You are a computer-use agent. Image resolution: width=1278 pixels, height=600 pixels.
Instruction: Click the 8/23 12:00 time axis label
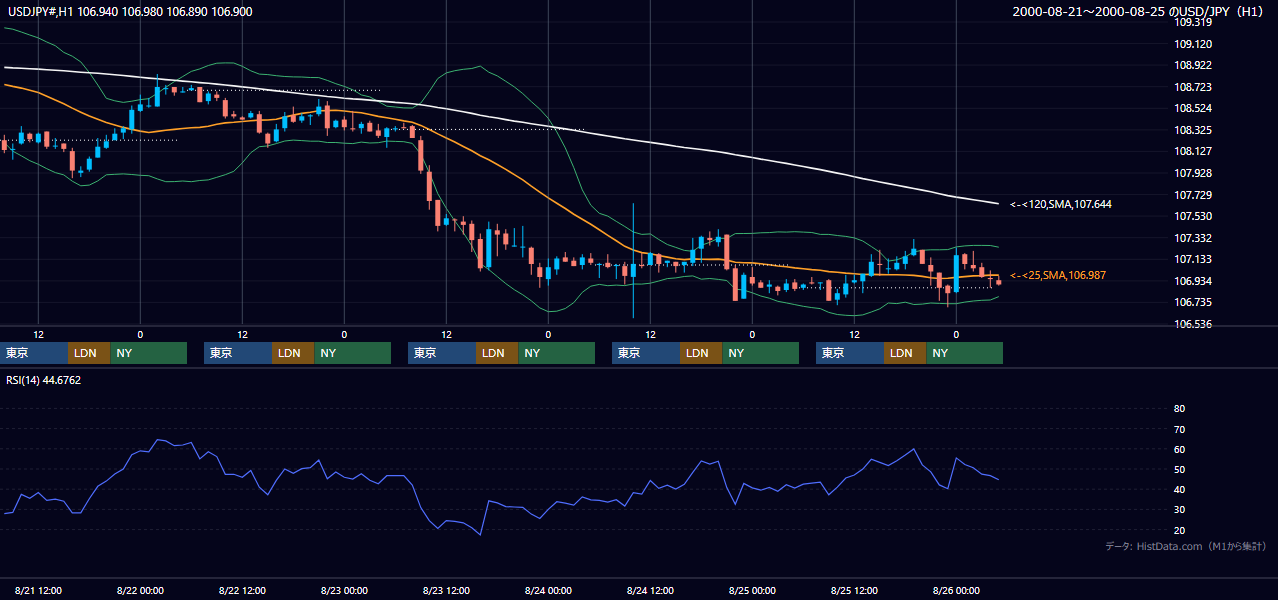[446, 590]
